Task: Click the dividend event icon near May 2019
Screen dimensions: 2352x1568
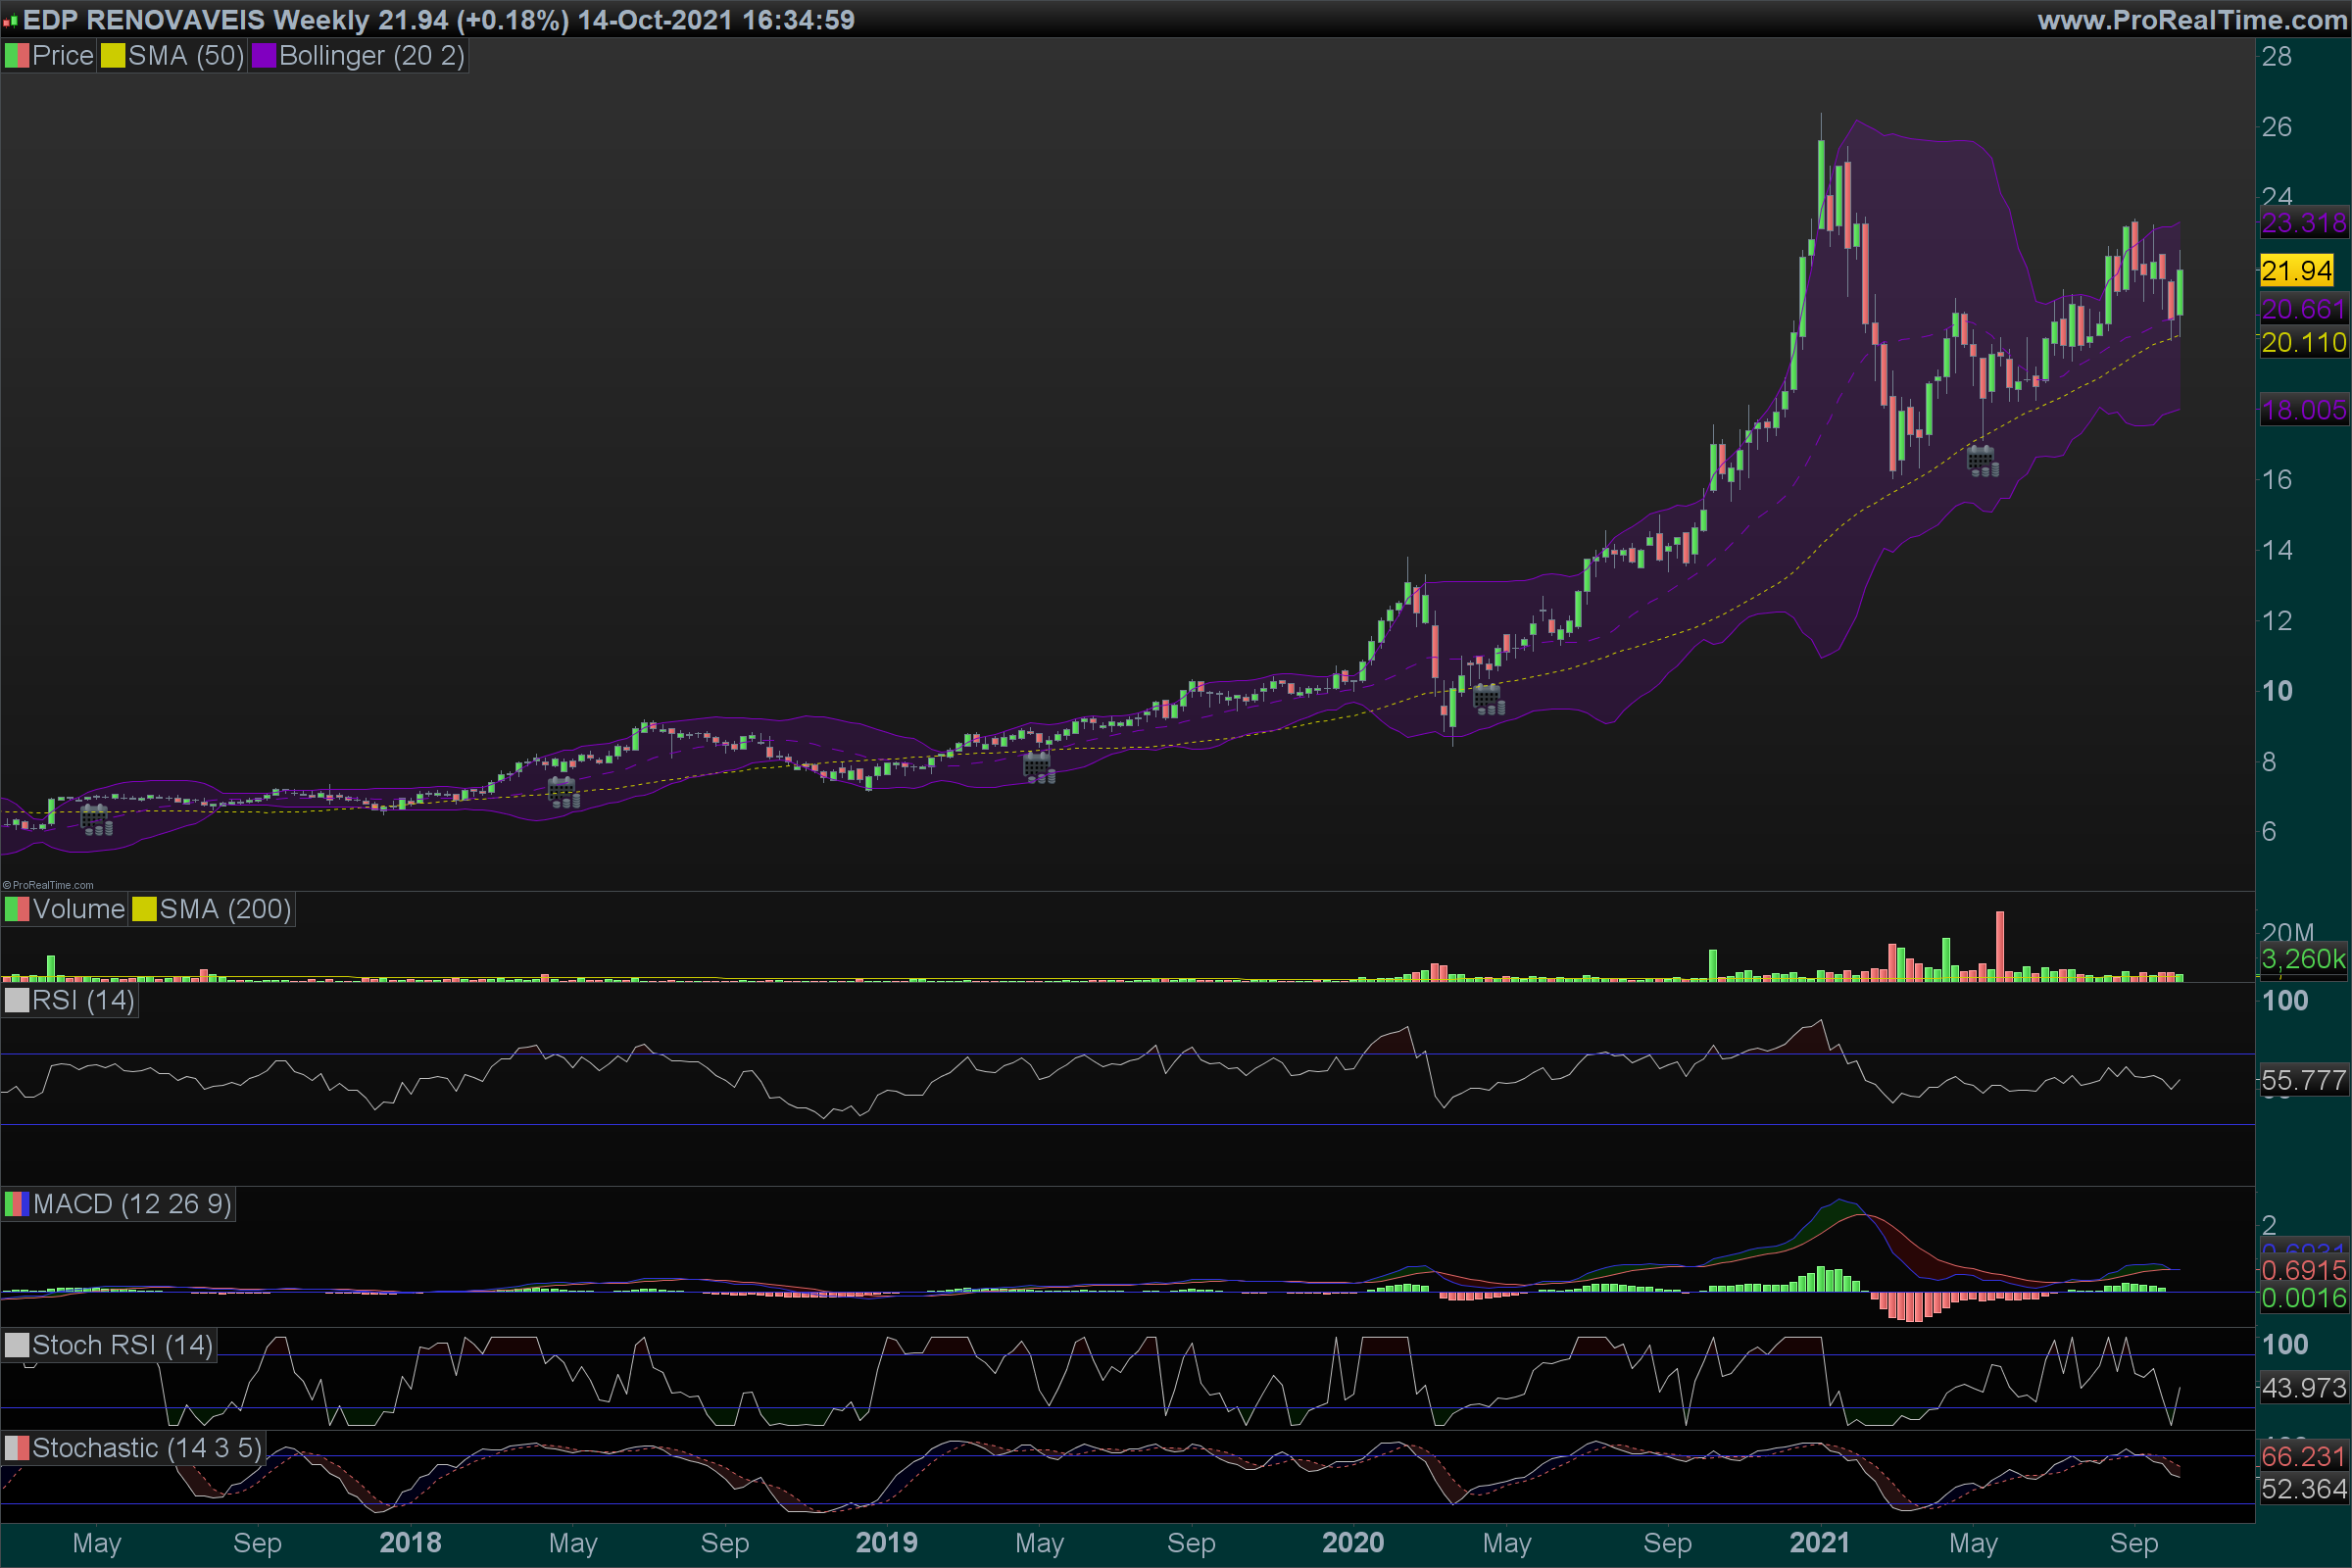Action: click(1038, 767)
